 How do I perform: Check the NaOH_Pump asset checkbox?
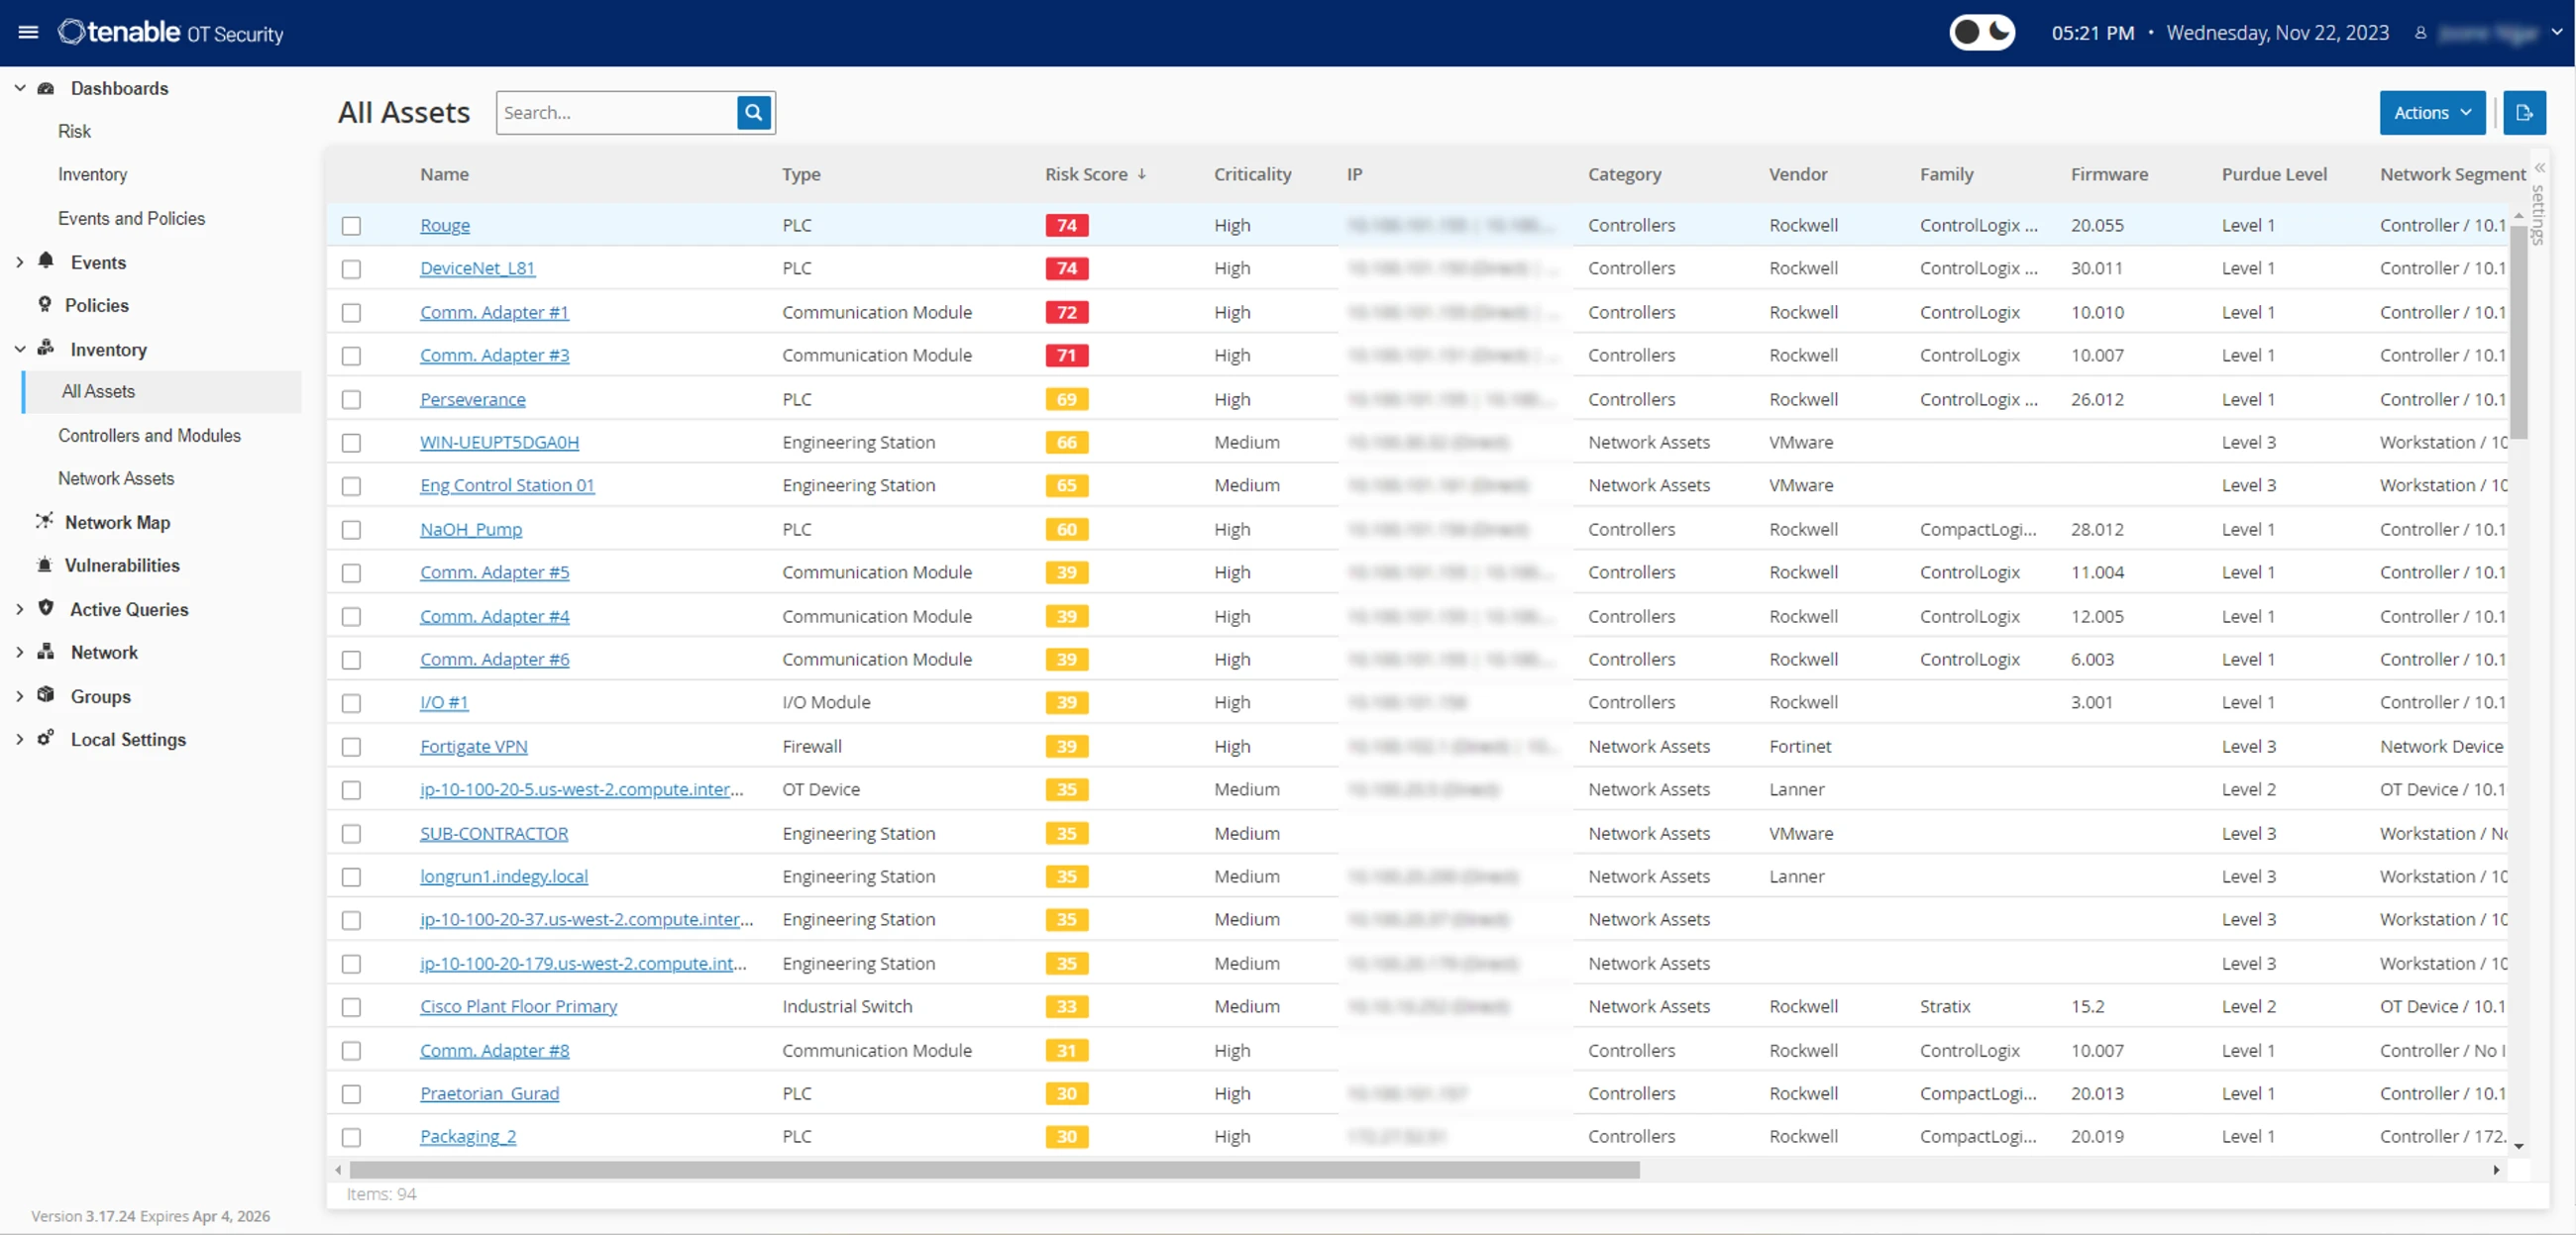[x=352, y=529]
